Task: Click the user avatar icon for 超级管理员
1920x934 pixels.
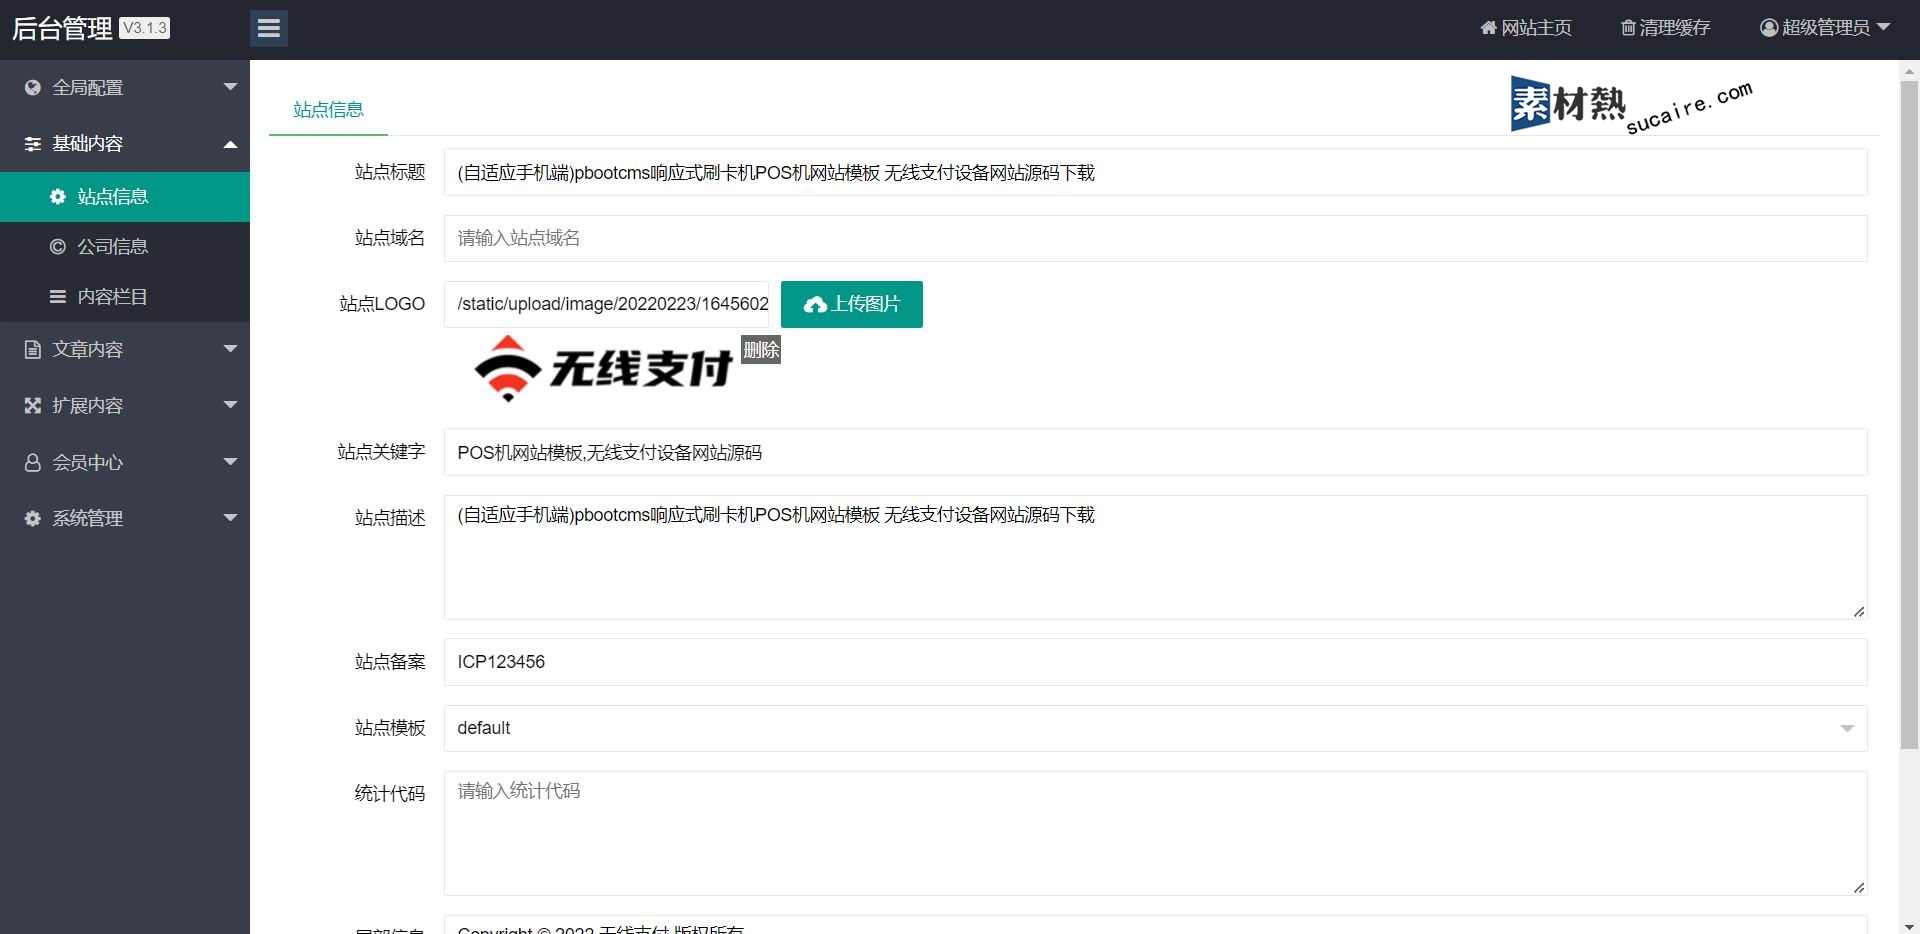Action: click(1768, 28)
